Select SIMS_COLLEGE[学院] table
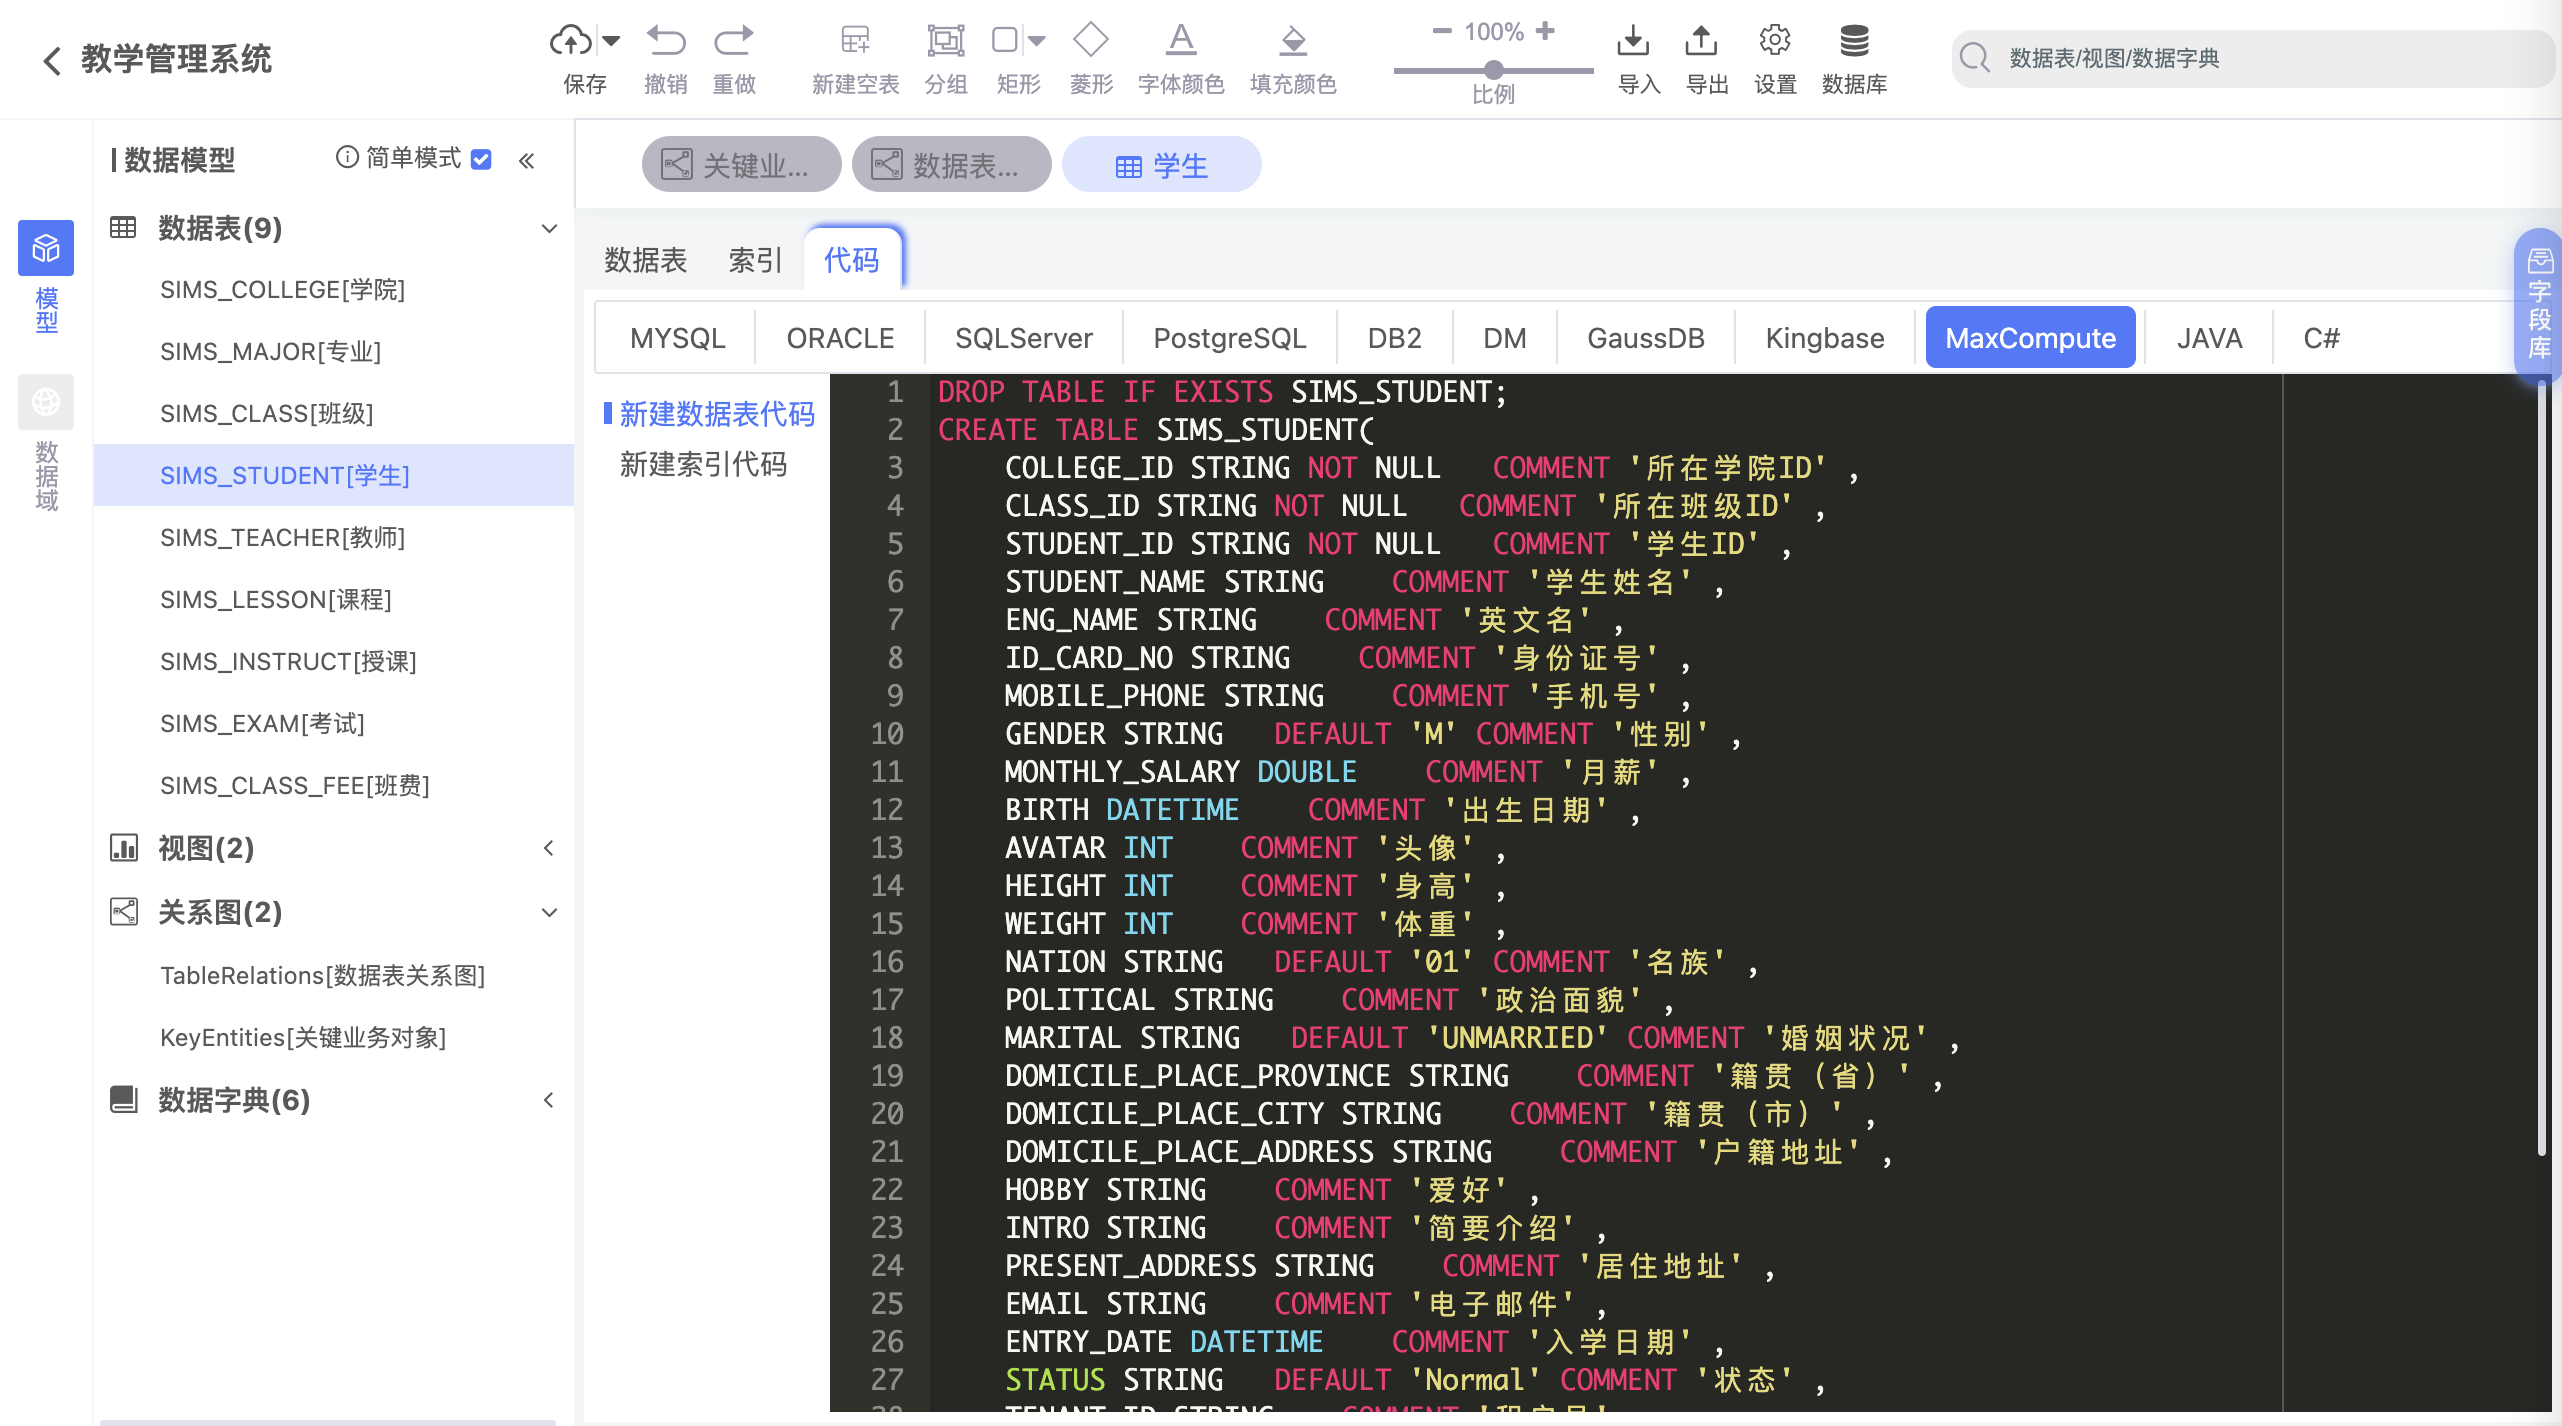2562x1426 pixels. [x=283, y=290]
